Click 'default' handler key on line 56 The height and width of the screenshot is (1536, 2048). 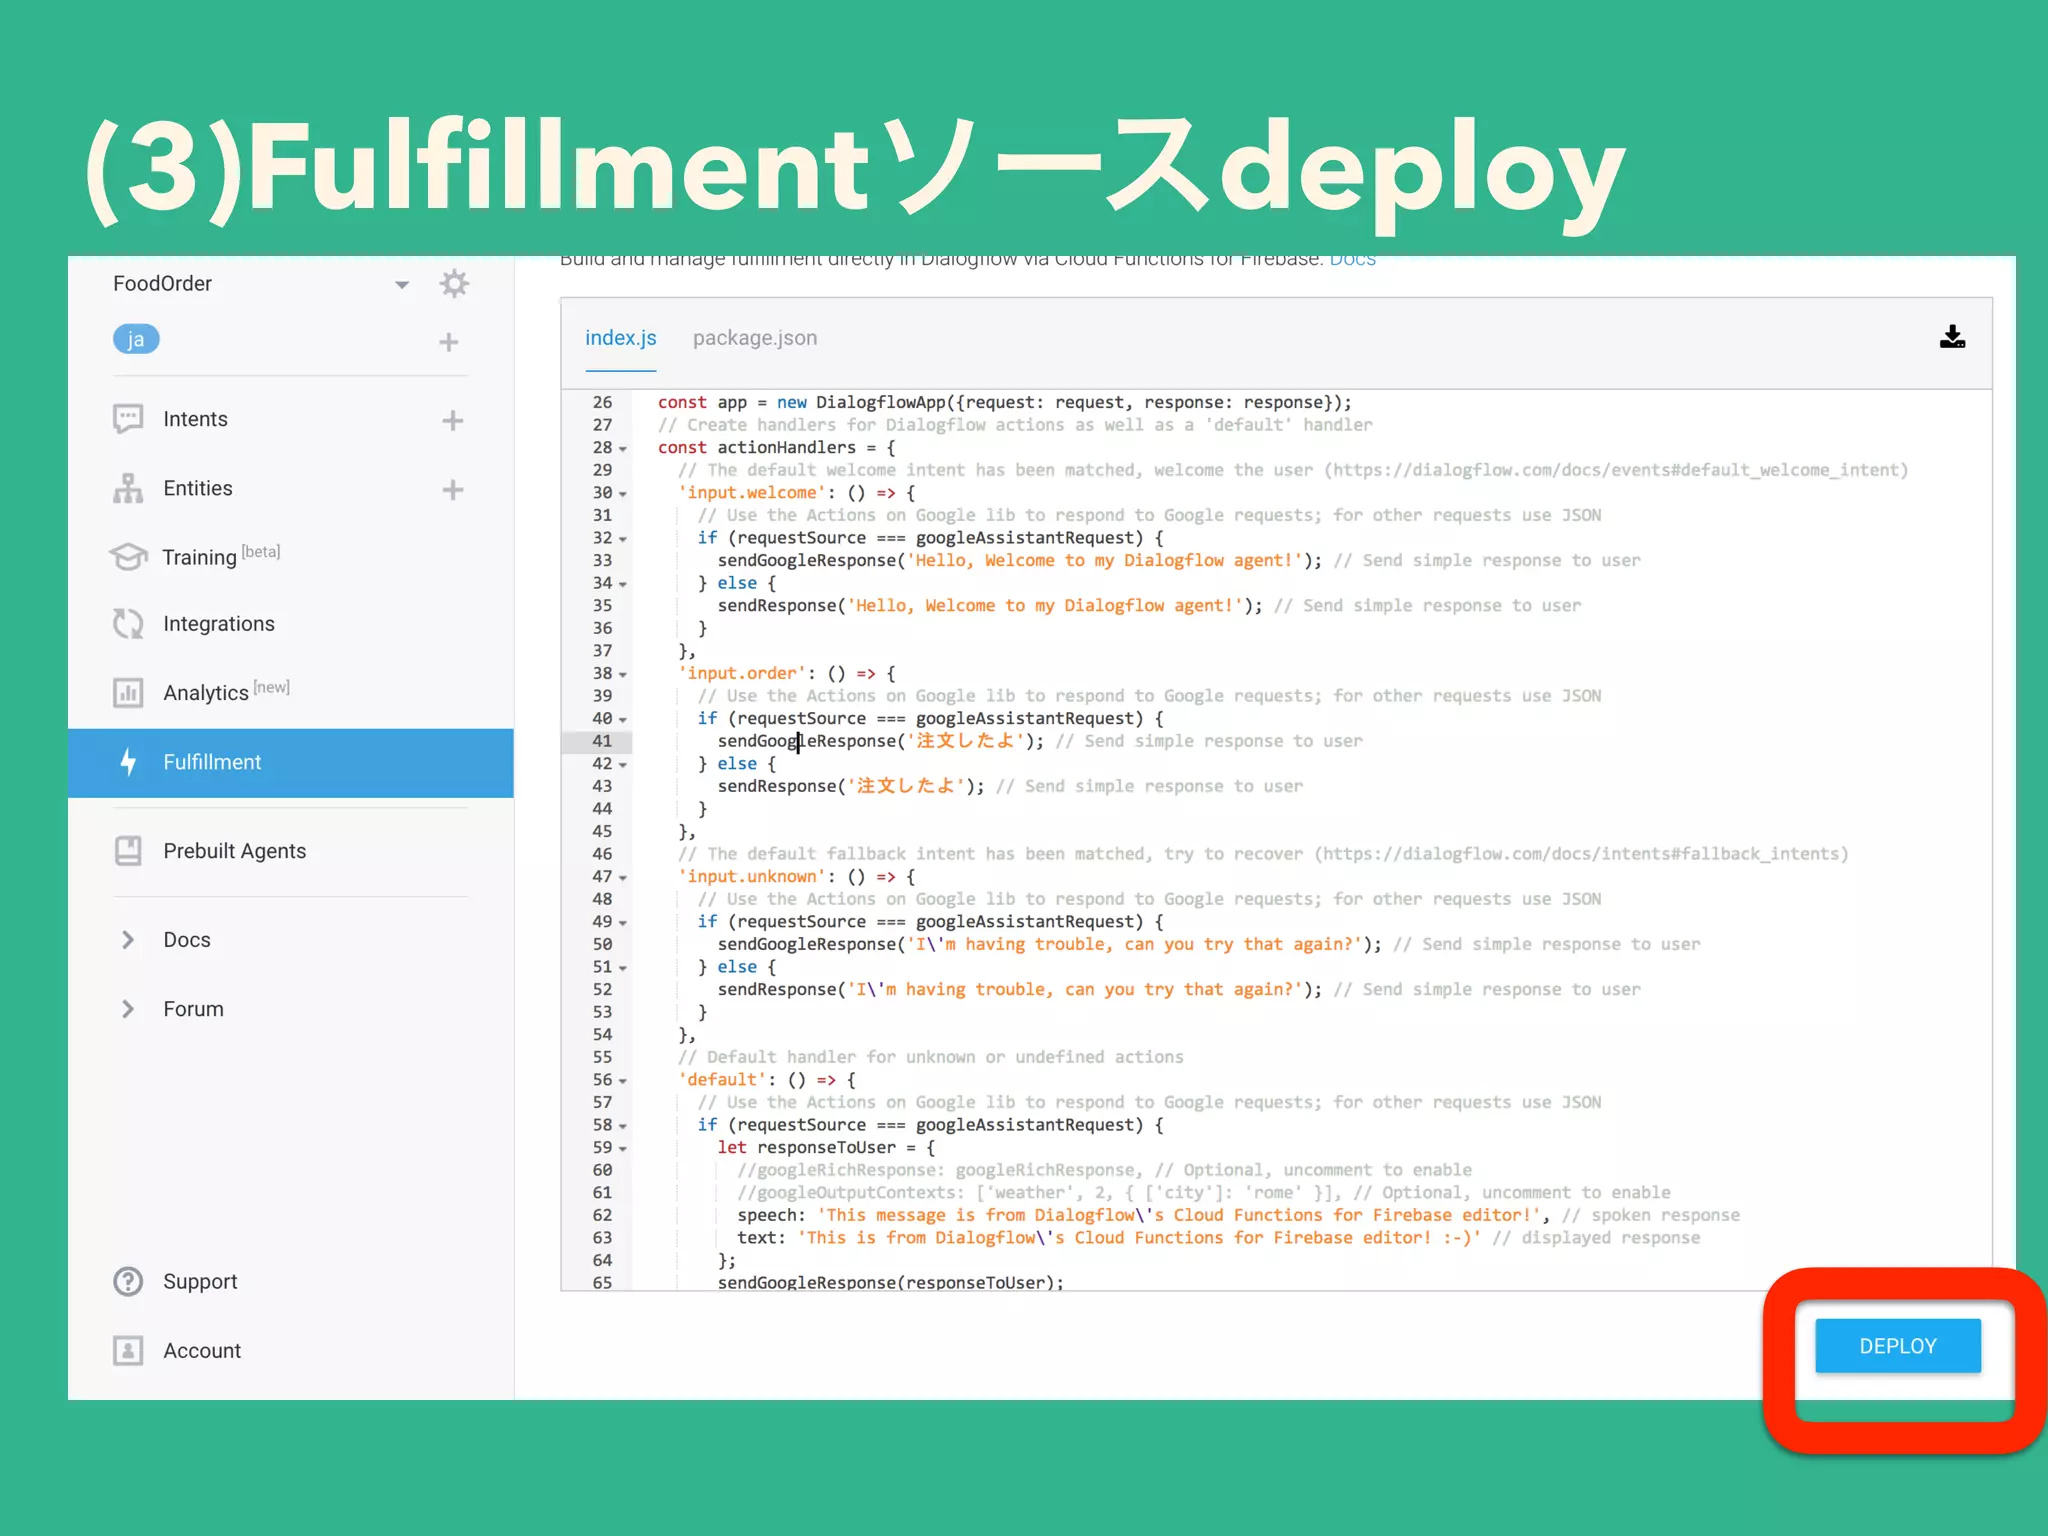tap(722, 1080)
